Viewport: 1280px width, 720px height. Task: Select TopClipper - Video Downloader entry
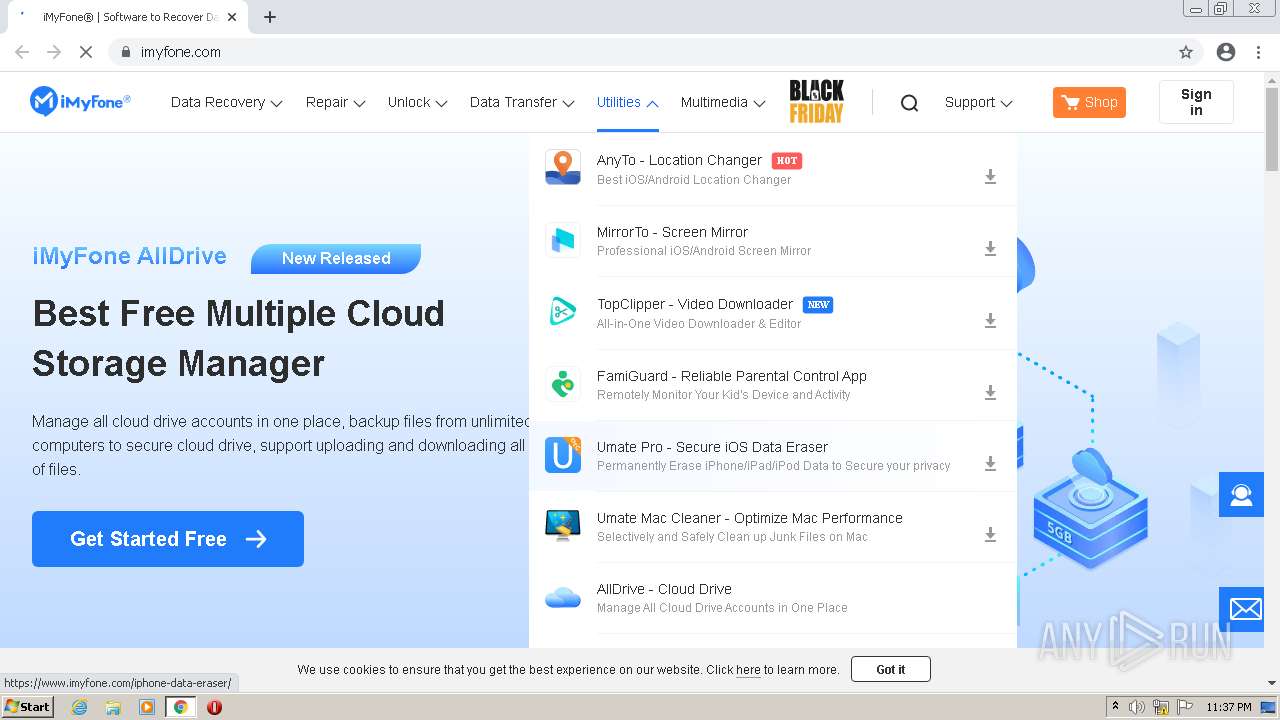pyautogui.click(x=773, y=313)
